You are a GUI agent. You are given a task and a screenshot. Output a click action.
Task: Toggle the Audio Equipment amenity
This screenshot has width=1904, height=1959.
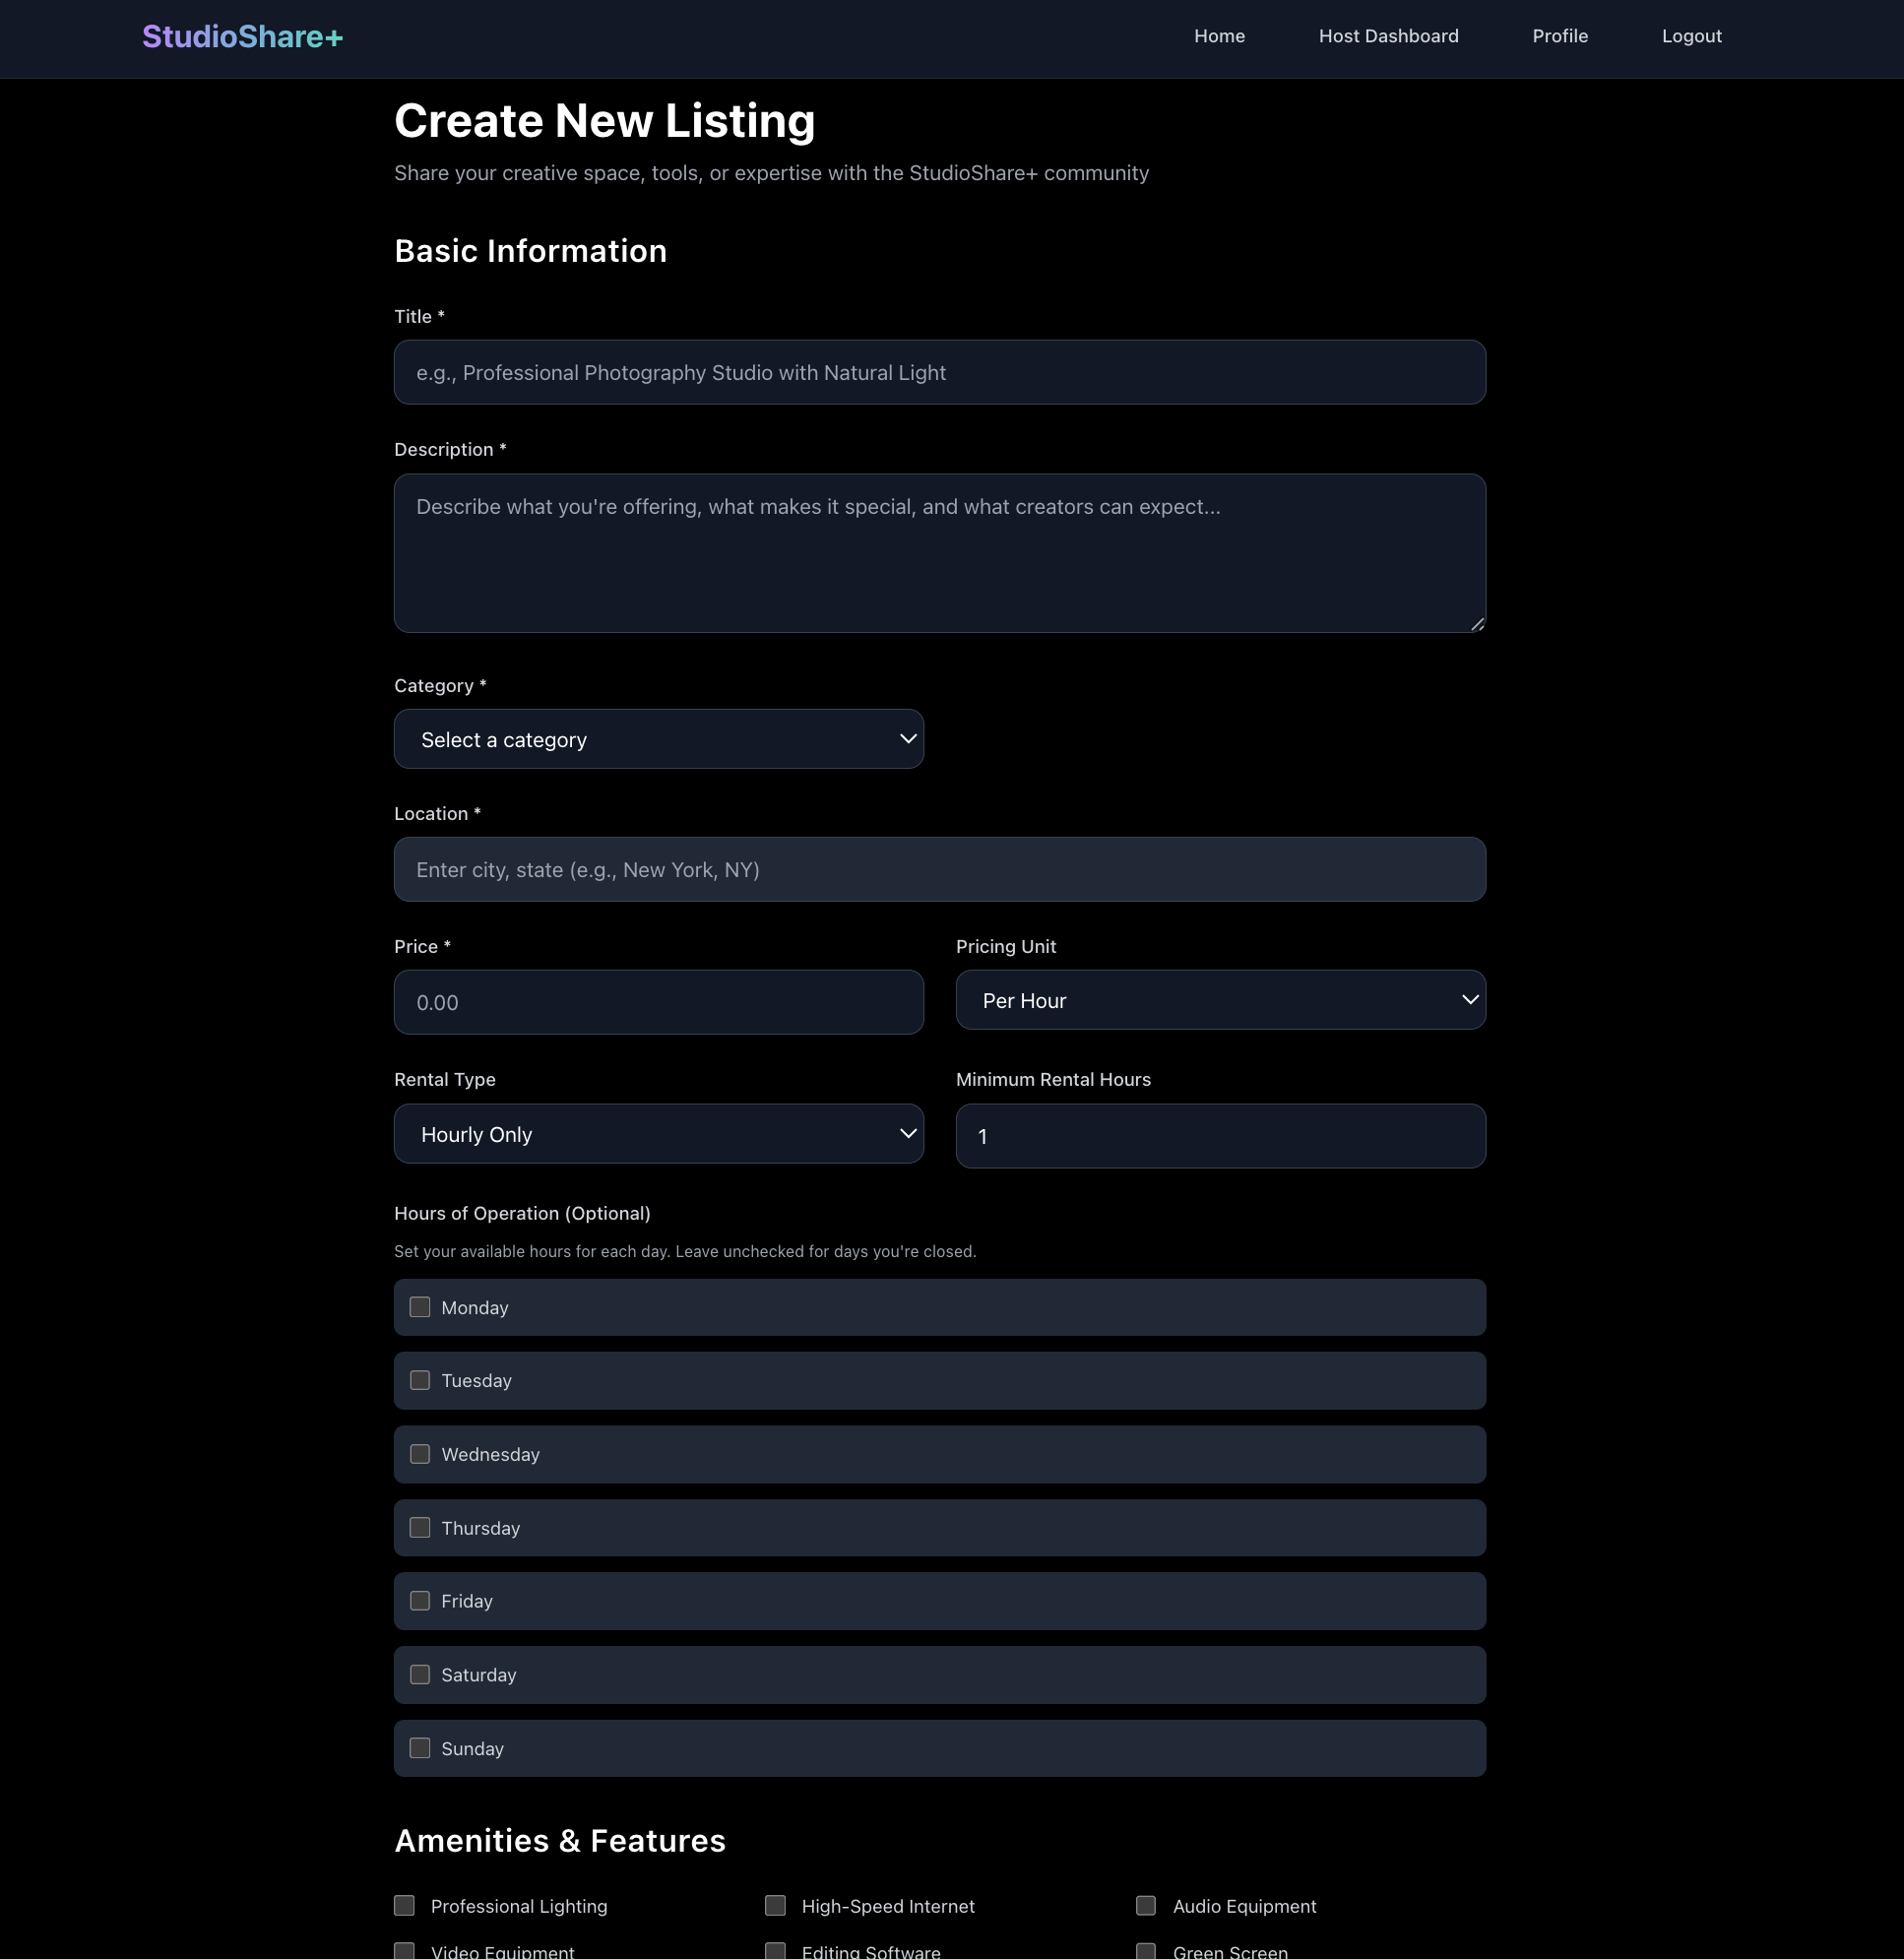click(x=1146, y=1905)
